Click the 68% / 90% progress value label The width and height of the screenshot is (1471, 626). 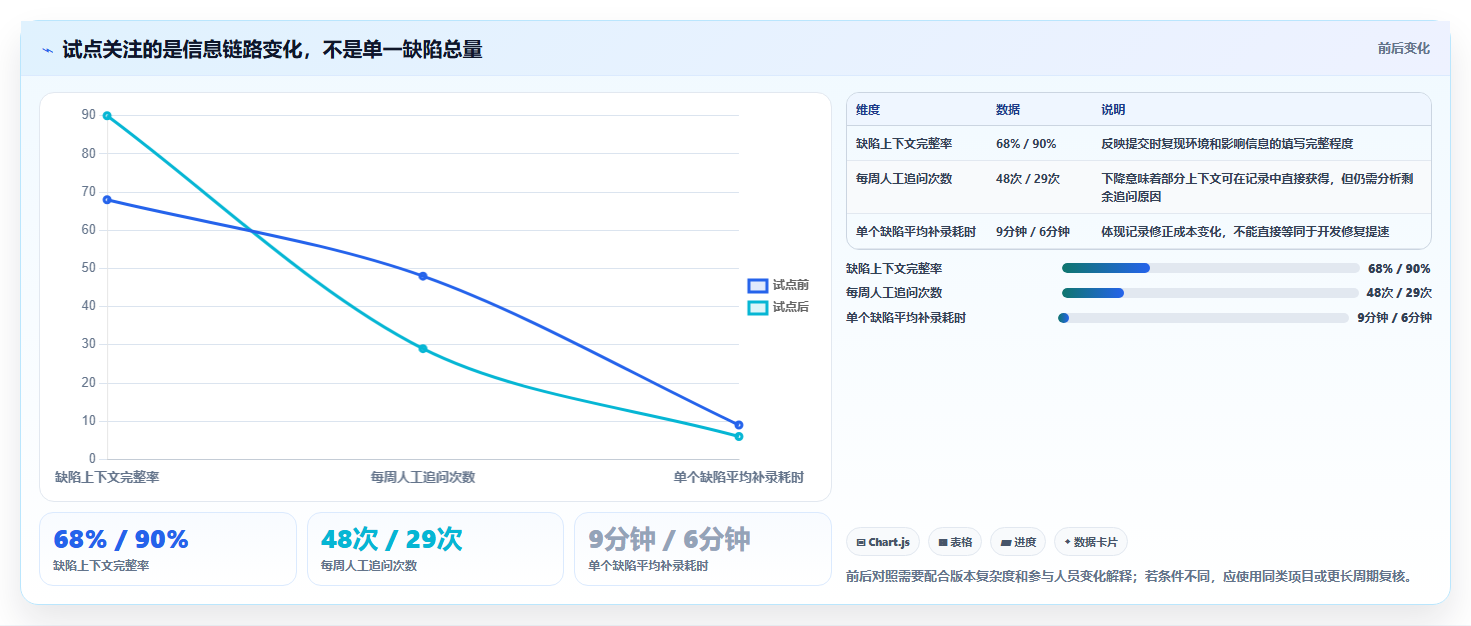point(1399,269)
